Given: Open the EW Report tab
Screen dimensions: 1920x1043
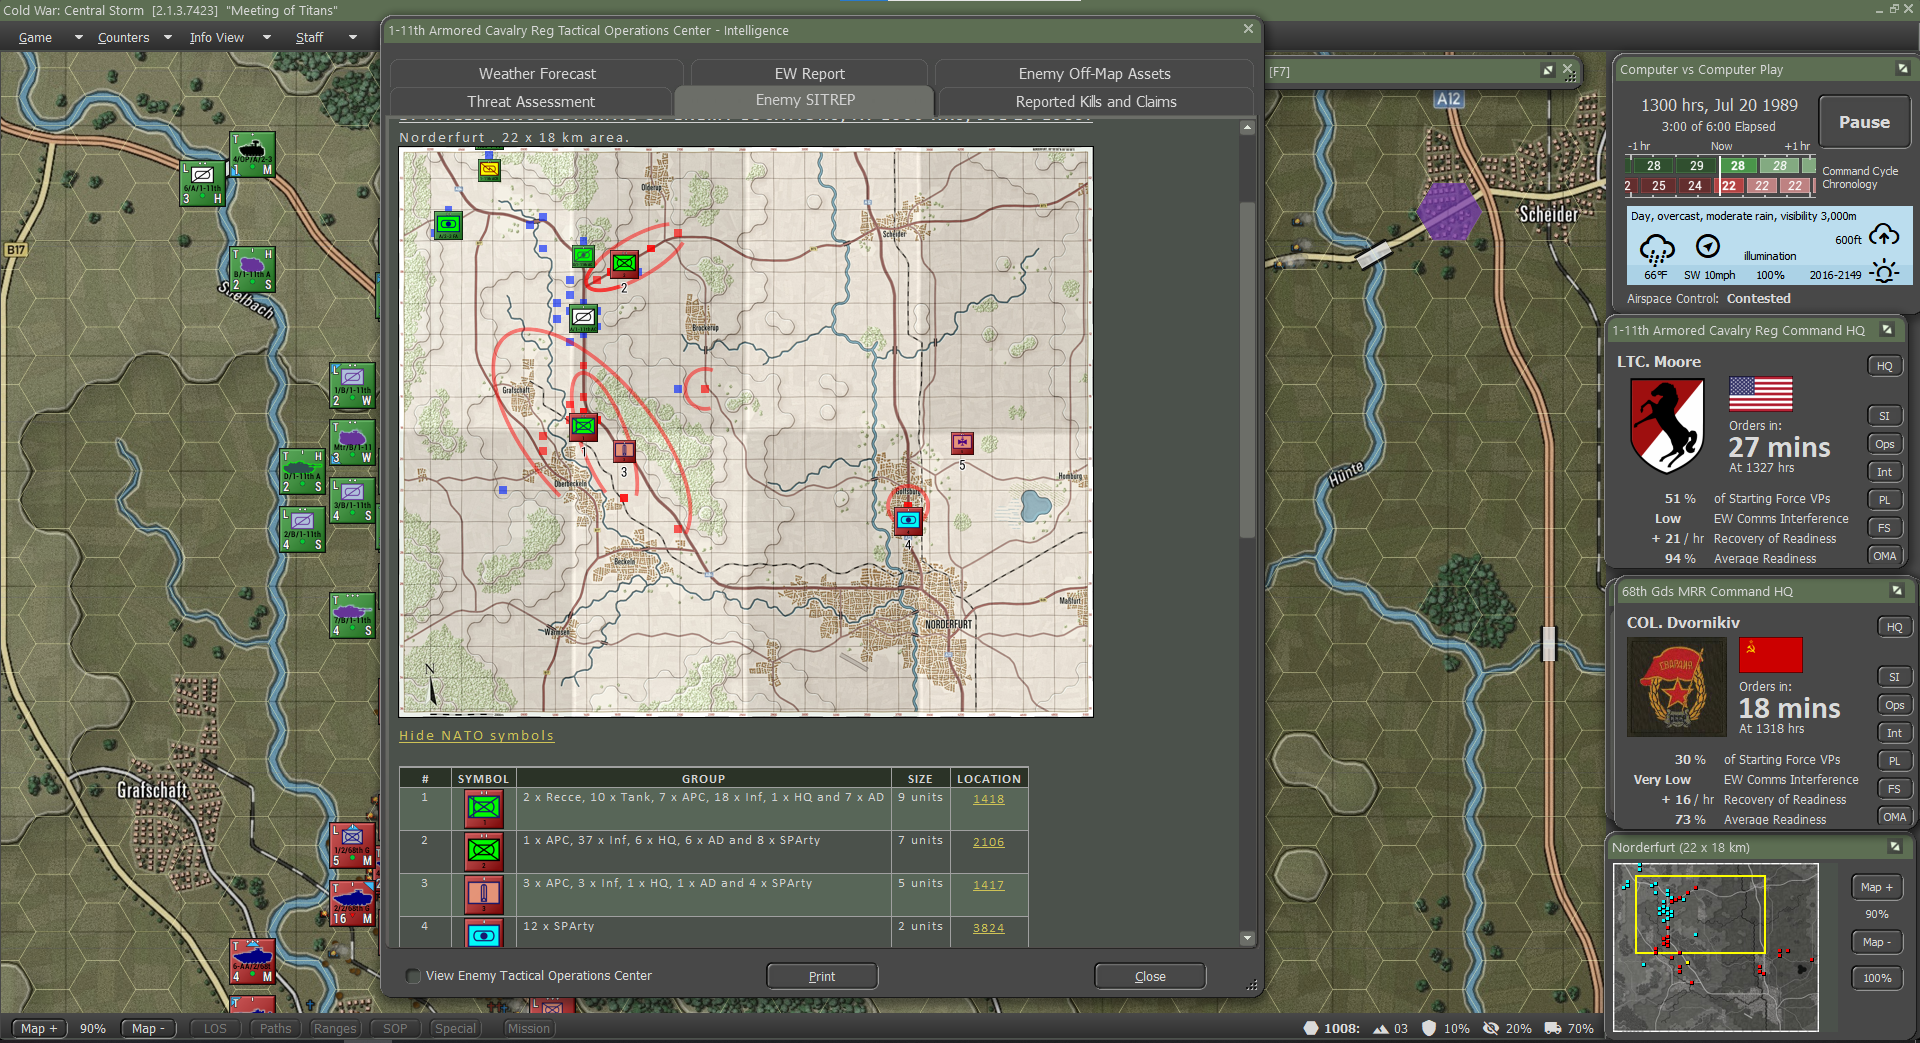Looking at the screenshot, I should 810,73.
